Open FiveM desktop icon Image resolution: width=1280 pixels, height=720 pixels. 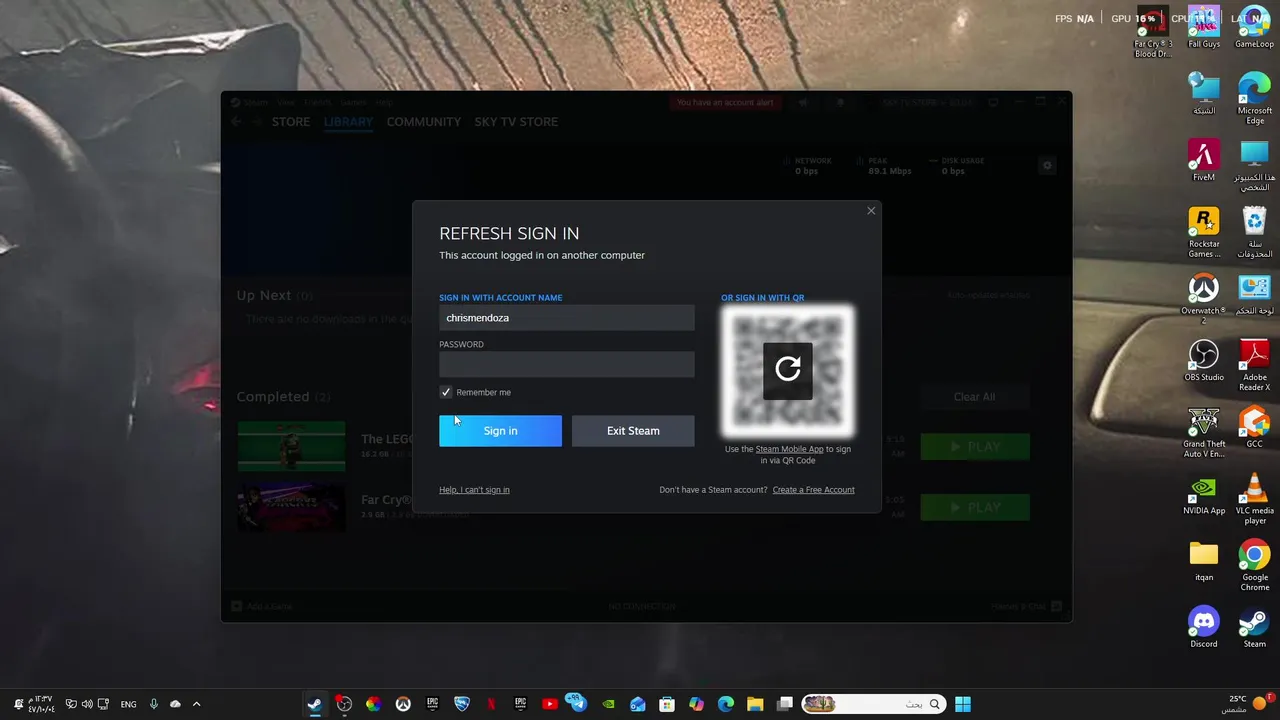1204,160
